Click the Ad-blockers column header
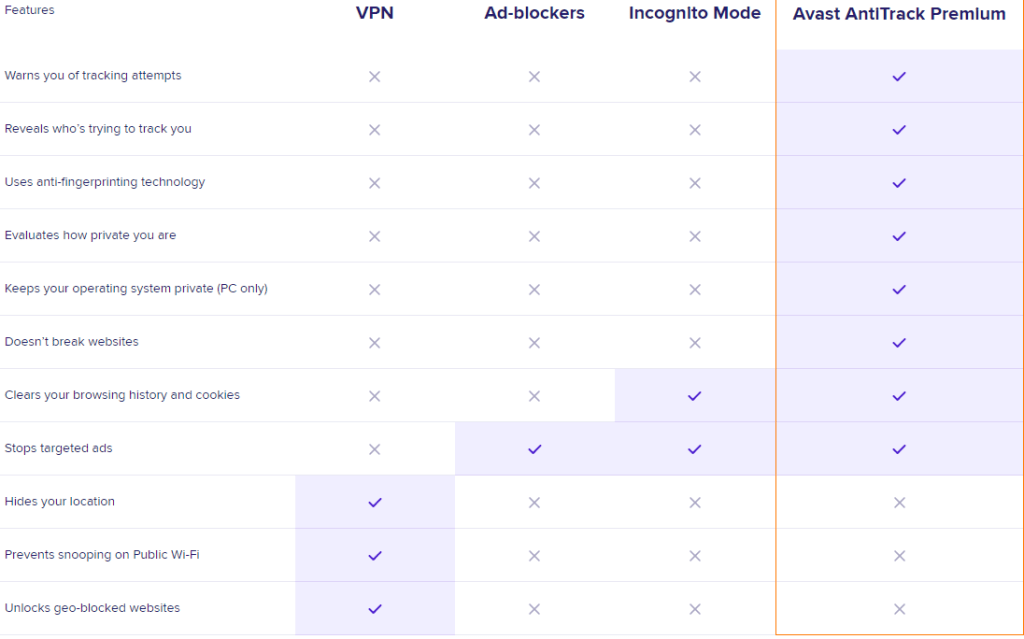The height and width of the screenshot is (639, 1024). point(534,13)
